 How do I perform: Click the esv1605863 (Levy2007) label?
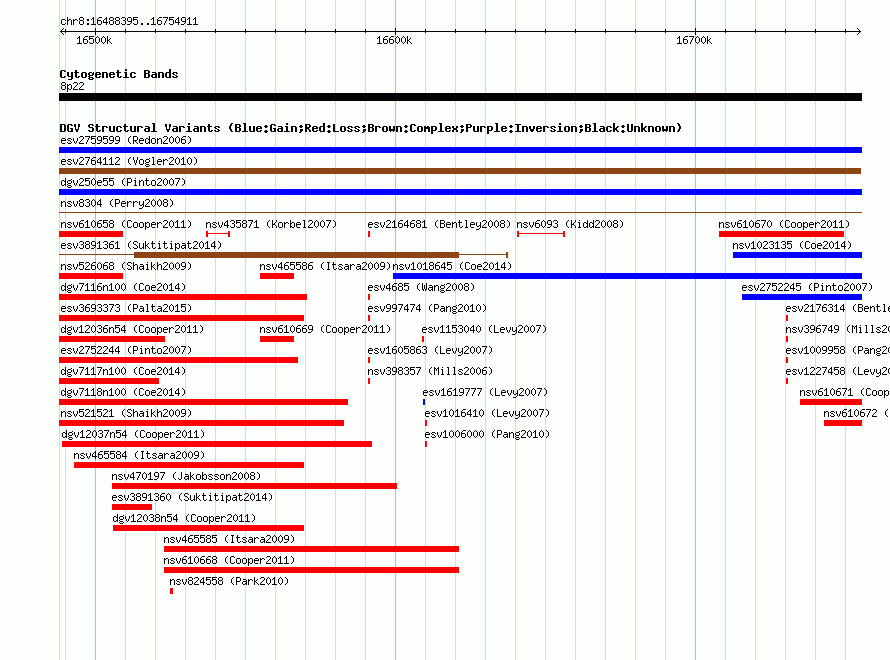point(430,350)
